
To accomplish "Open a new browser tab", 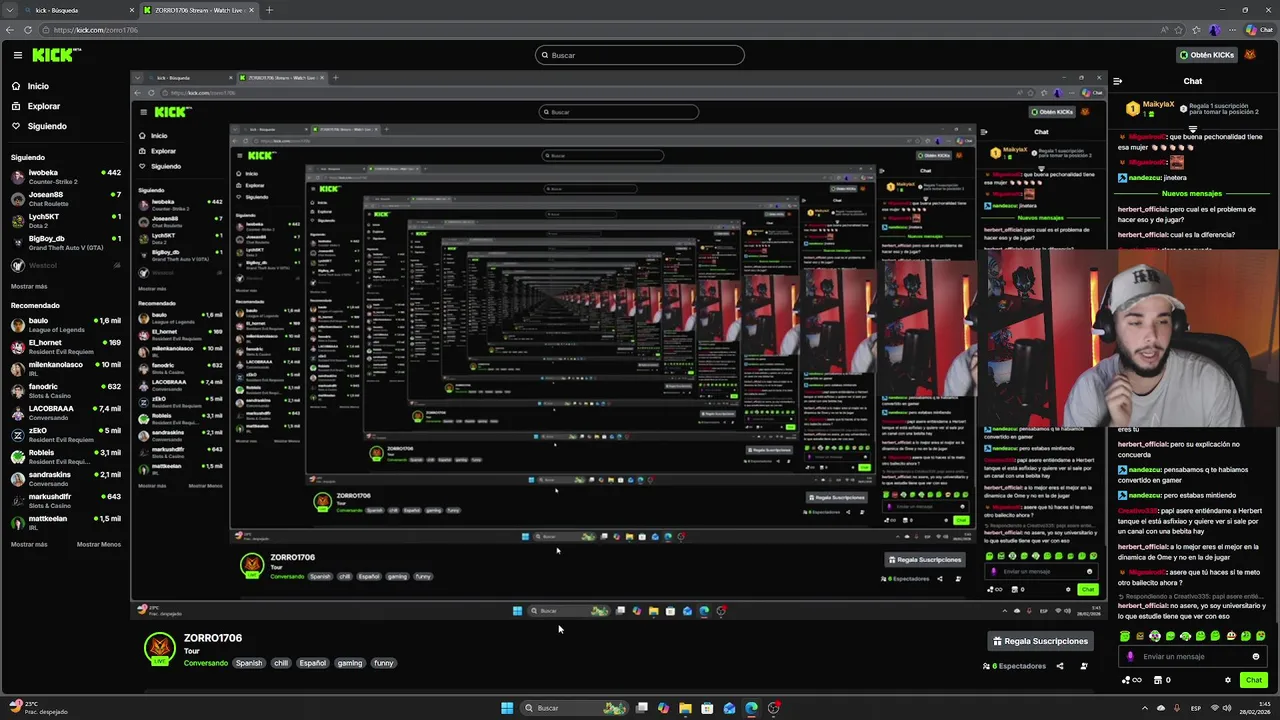I will [x=269, y=10].
